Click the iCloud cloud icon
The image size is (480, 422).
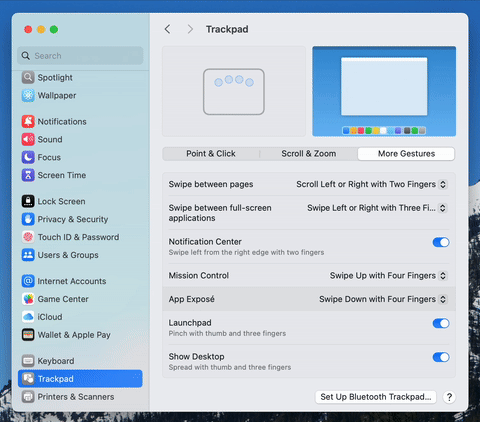[28, 317]
